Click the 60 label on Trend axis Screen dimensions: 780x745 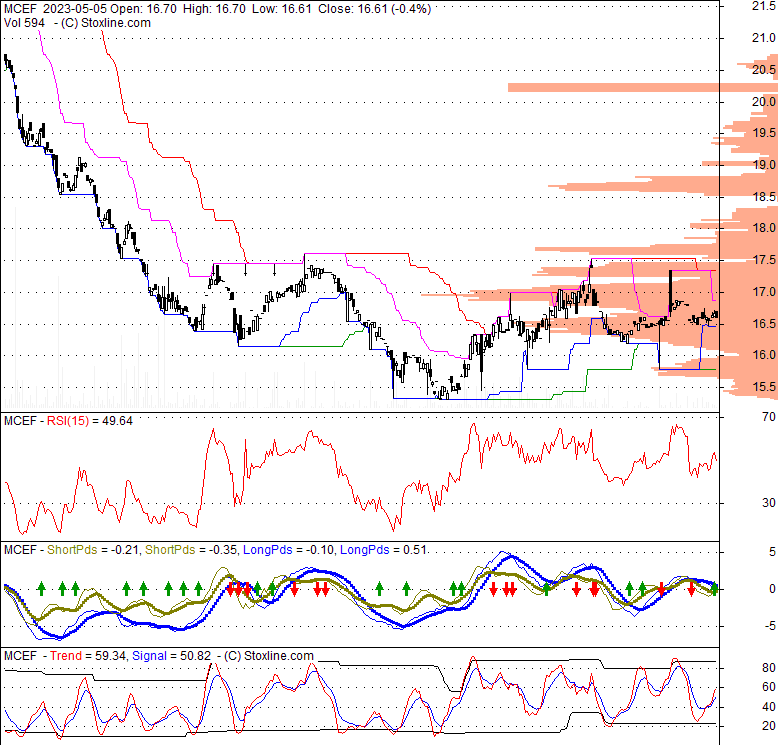769,687
